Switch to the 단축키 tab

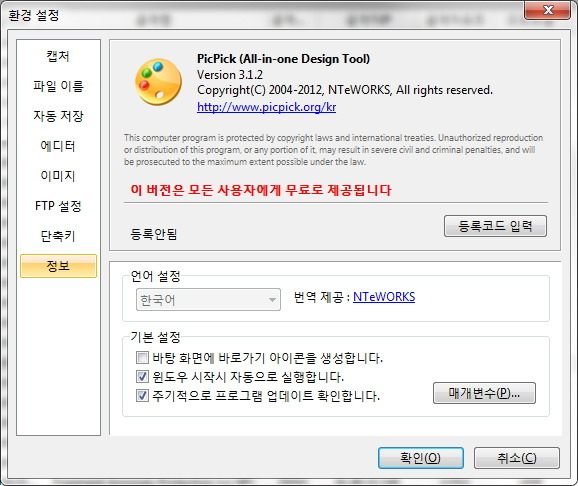(x=58, y=236)
